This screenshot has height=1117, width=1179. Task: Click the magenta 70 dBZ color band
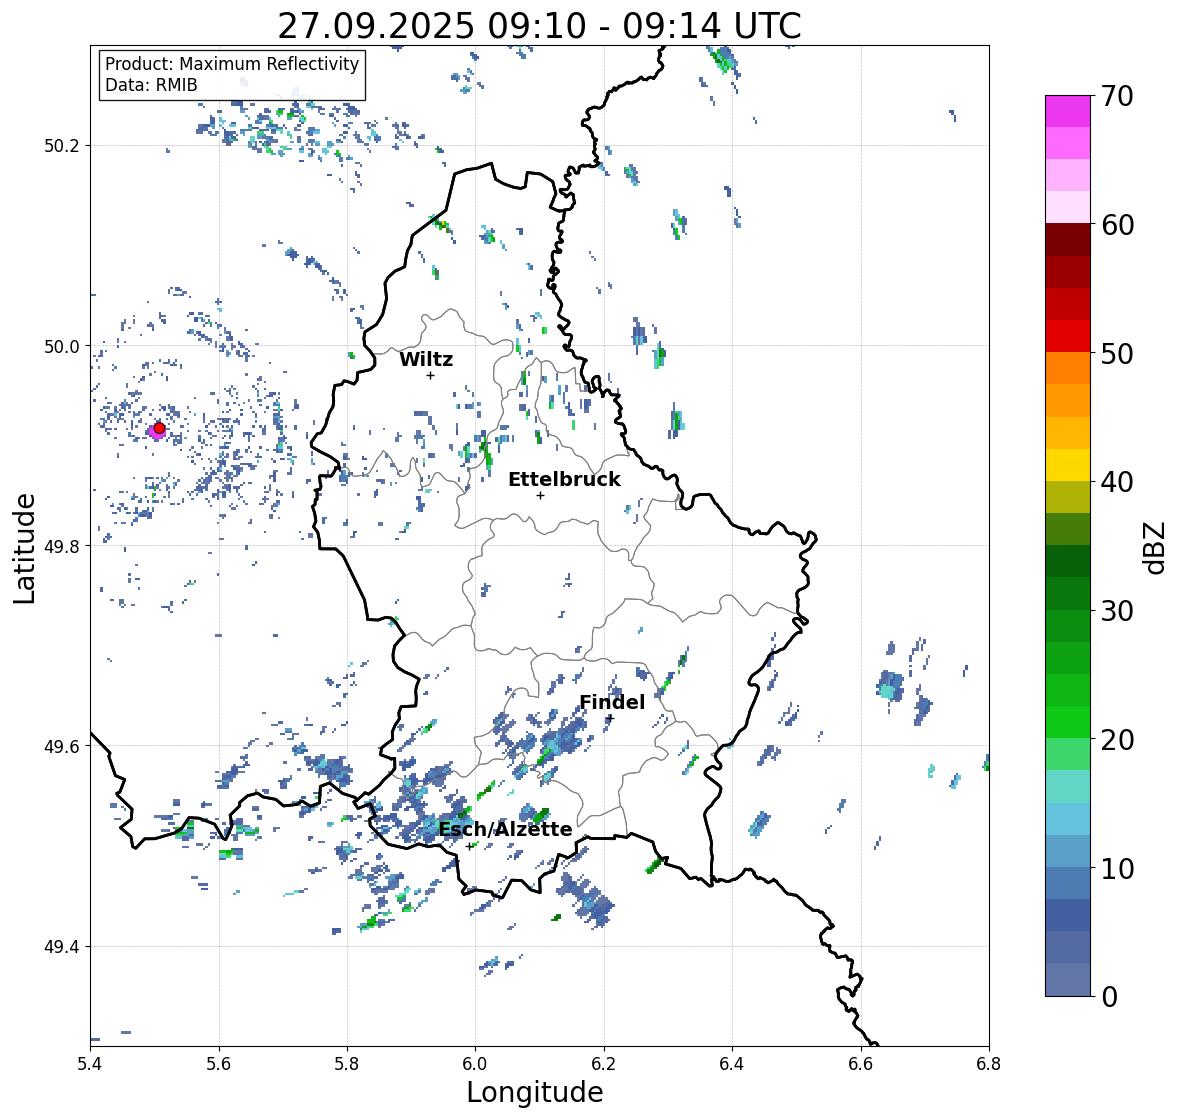[1068, 111]
